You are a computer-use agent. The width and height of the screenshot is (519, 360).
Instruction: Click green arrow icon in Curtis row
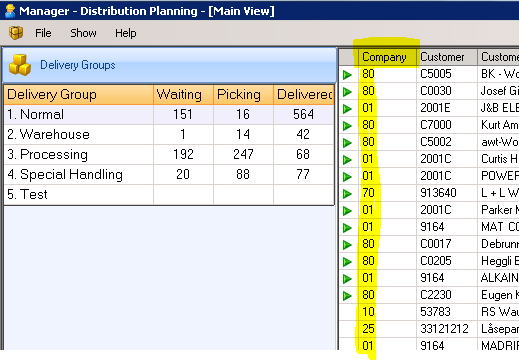point(347,159)
